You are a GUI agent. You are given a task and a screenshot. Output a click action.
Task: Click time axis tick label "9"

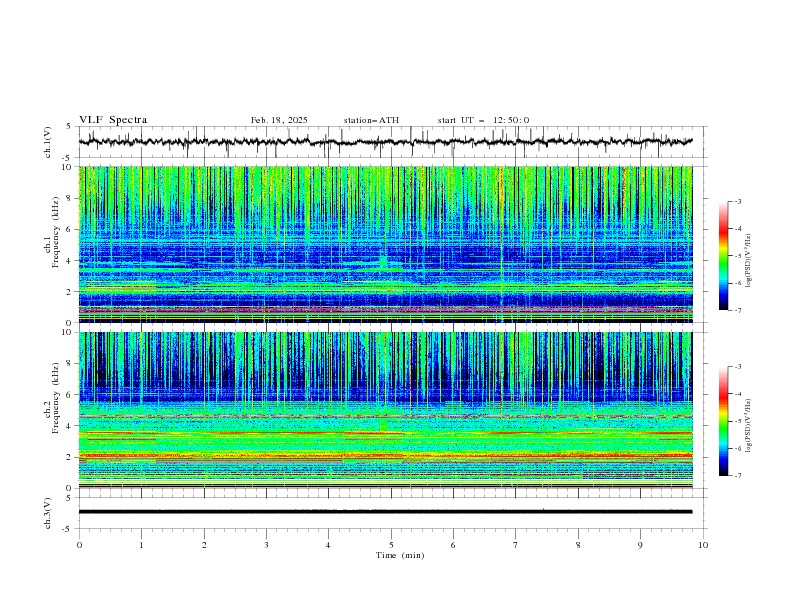coord(640,545)
